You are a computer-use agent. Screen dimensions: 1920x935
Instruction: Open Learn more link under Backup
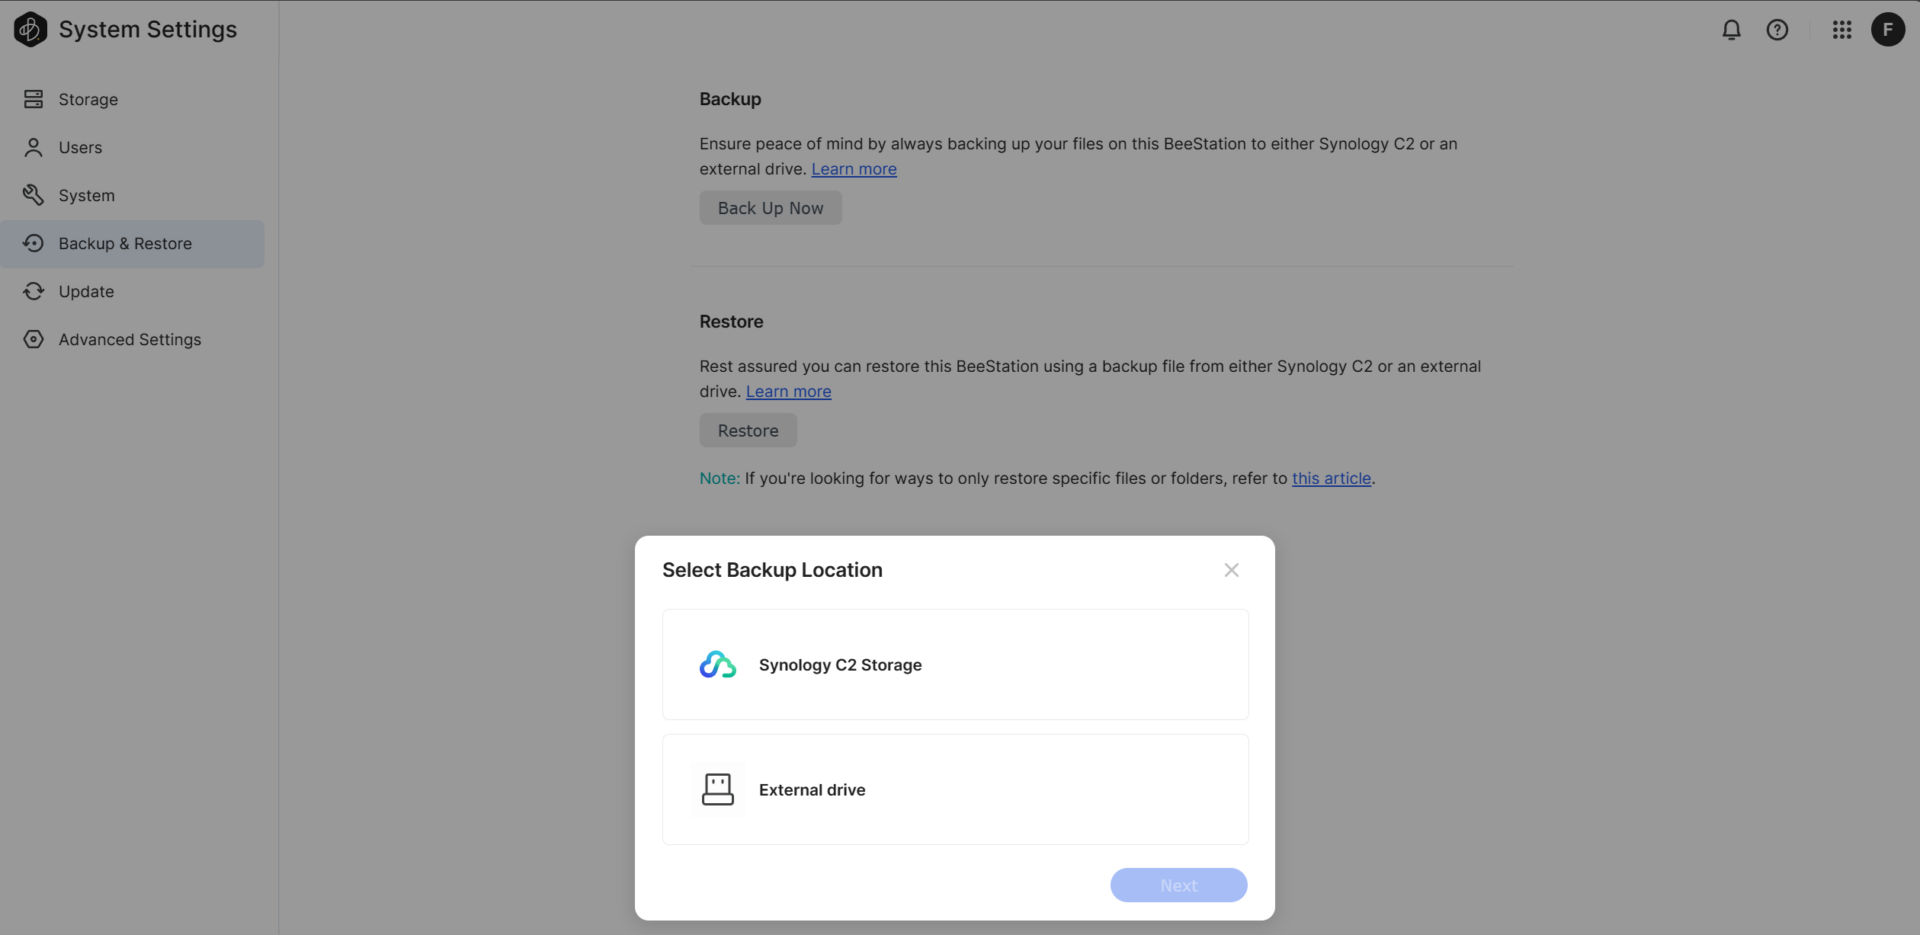(854, 169)
